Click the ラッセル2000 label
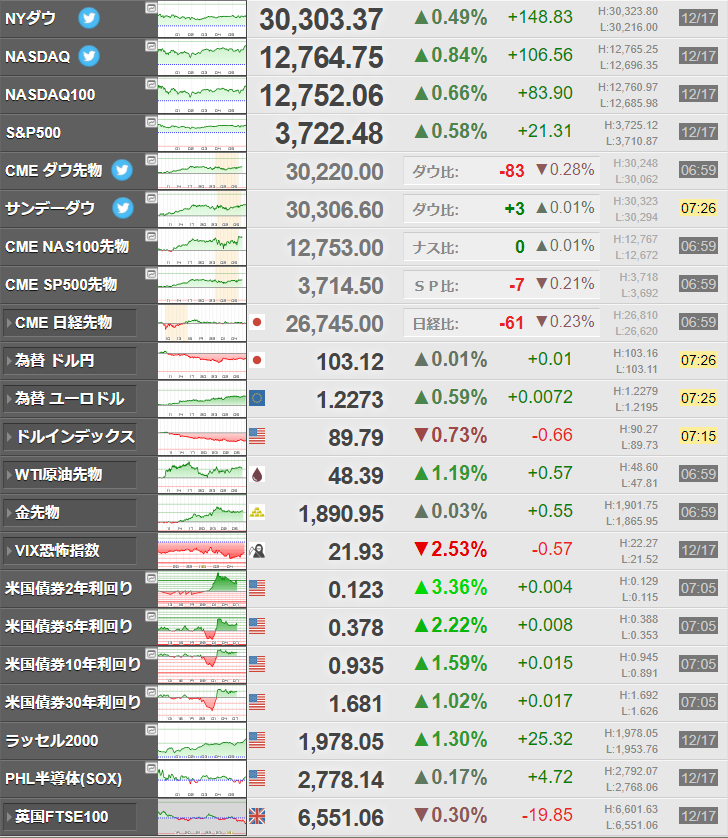Screen dimensions: 728x838 coord(52,740)
